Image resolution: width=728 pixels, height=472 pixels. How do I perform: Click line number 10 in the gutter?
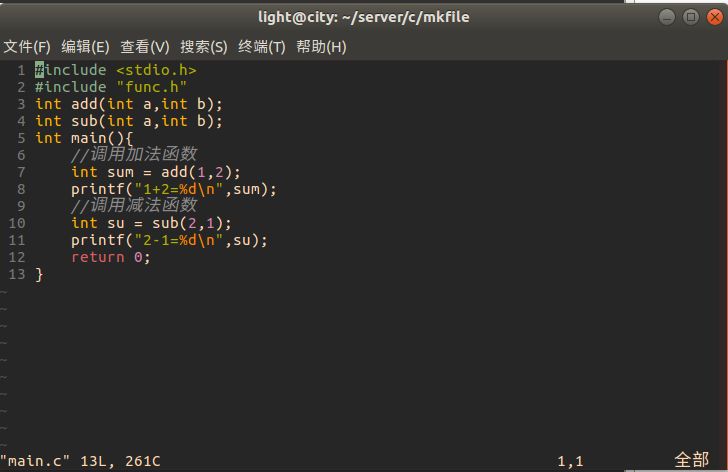tap(17, 223)
